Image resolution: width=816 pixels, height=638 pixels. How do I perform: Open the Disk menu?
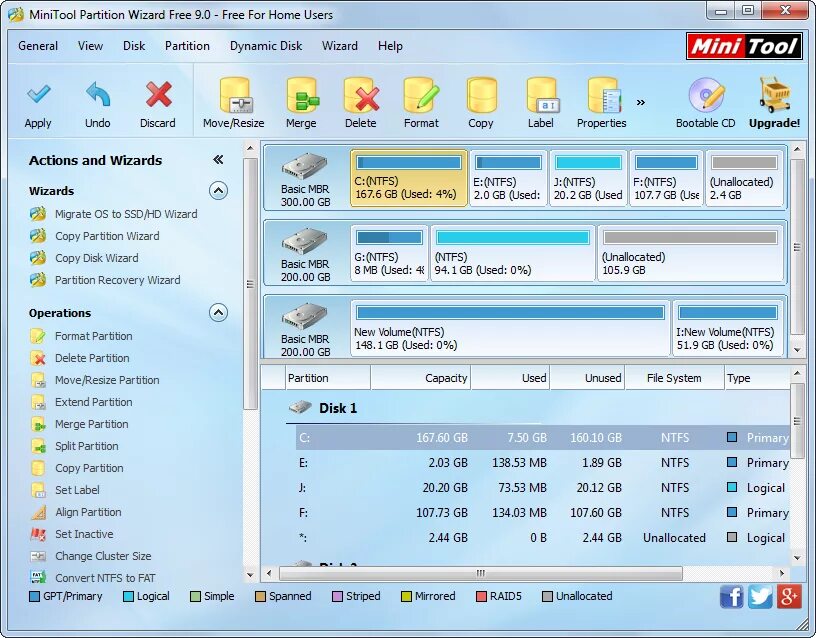pos(134,46)
